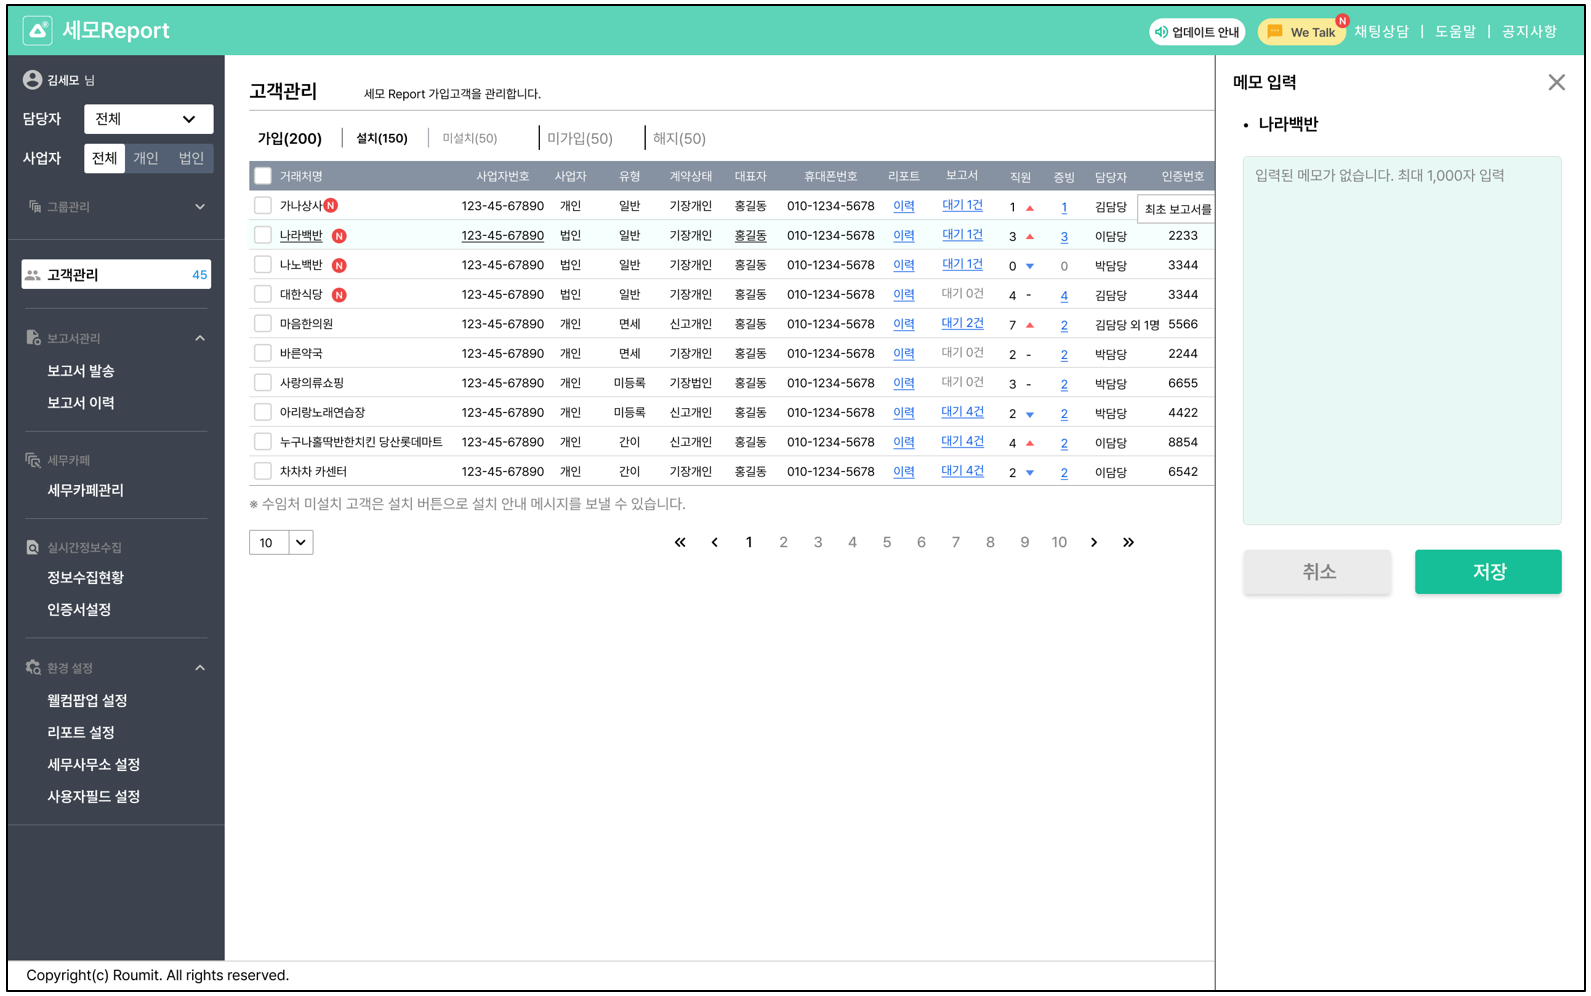Click the 취소 button
This screenshot has width=1591, height=996.
[x=1316, y=572]
